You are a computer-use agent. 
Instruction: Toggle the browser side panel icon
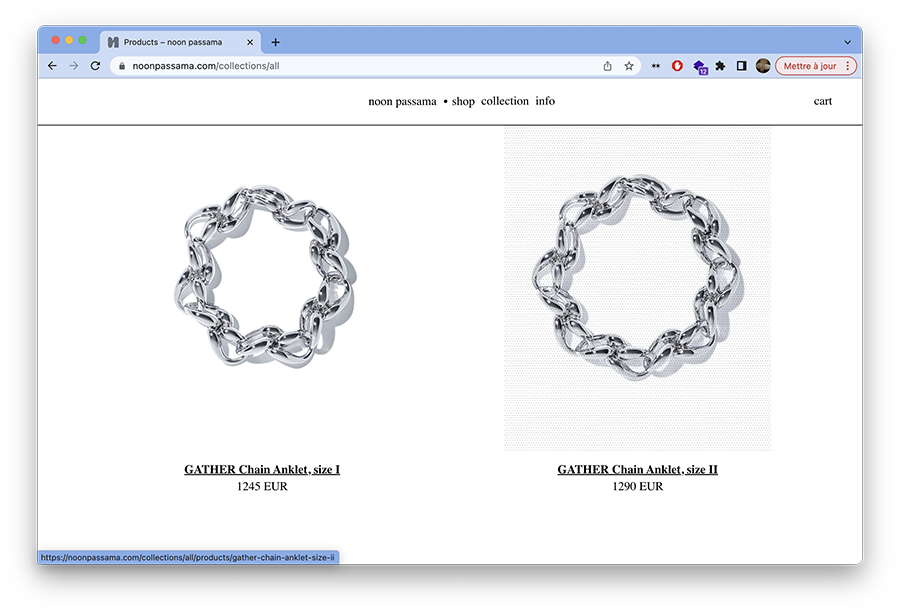742,66
